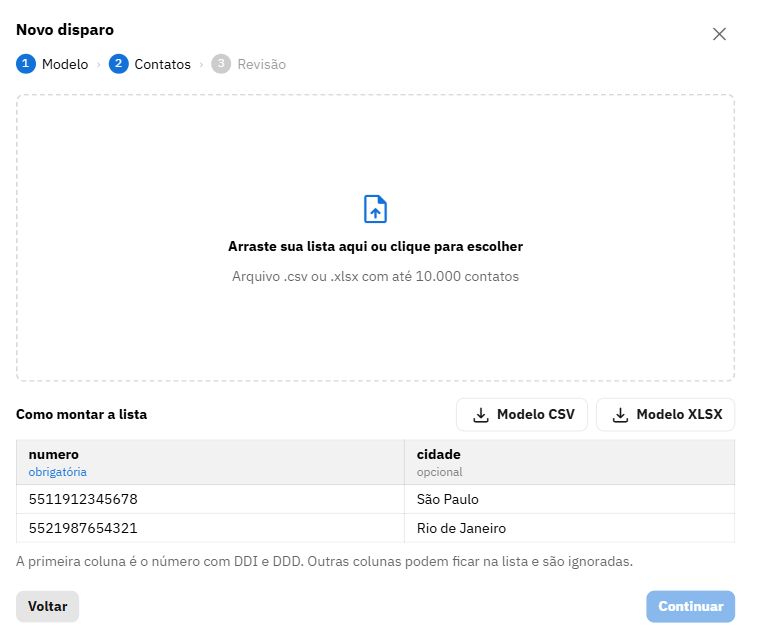Click the step 1 circle beside Modelo

(x=26, y=64)
